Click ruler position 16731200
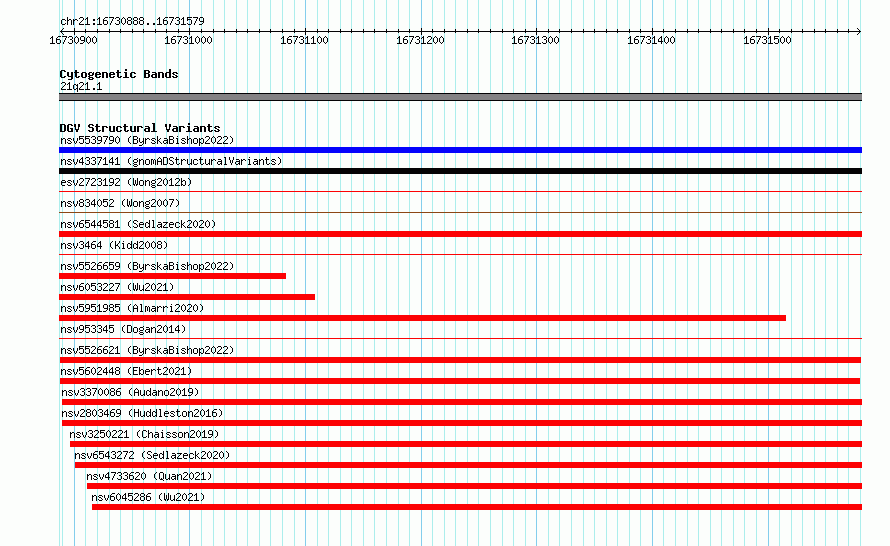The image size is (890, 546). point(420,40)
